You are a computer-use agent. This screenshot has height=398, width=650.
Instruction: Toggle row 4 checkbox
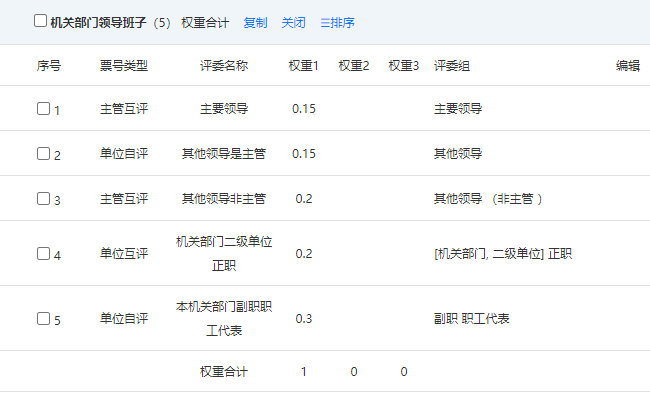[x=44, y=253]
